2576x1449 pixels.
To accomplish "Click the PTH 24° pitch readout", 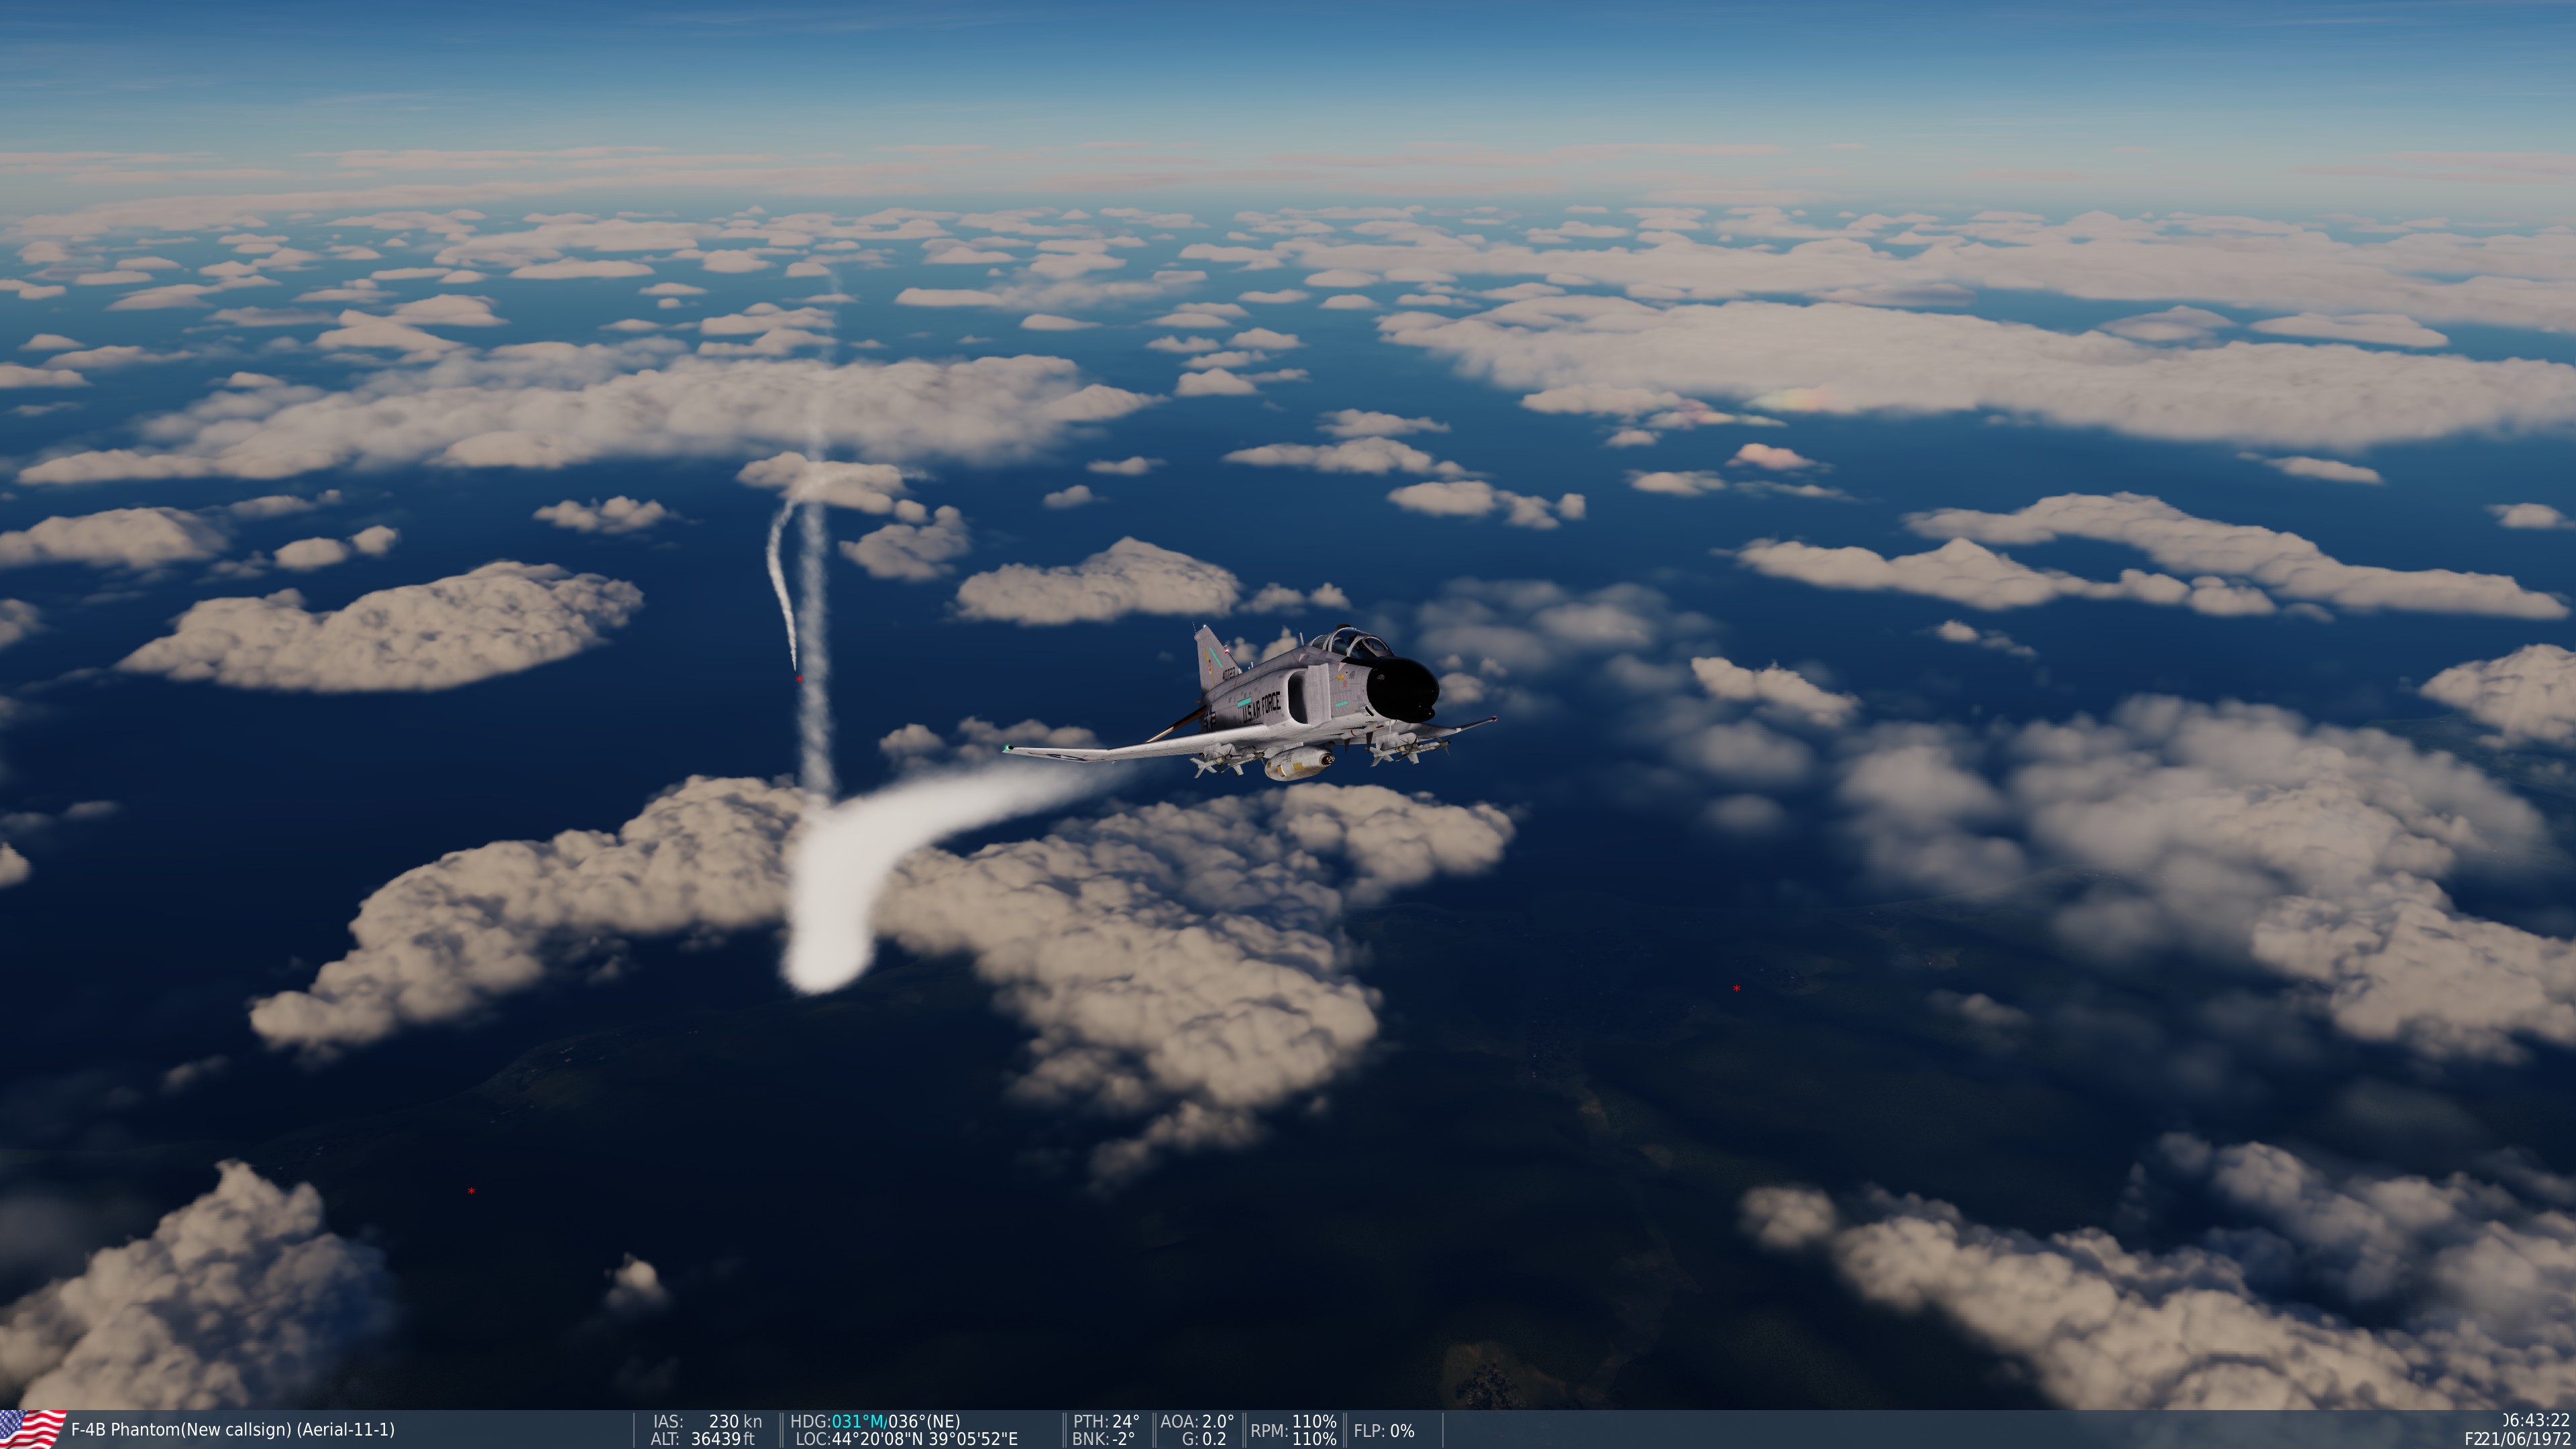I will click(x=1106, y=1421).
